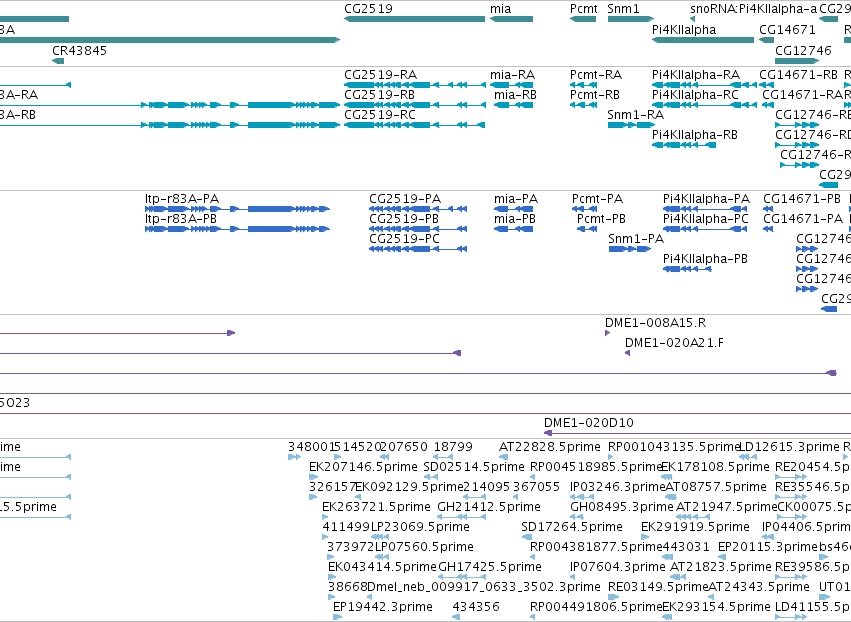This screenshot has width=851, height=622.
Task: Open transcript mia-RA
Action: click(512, 74)
